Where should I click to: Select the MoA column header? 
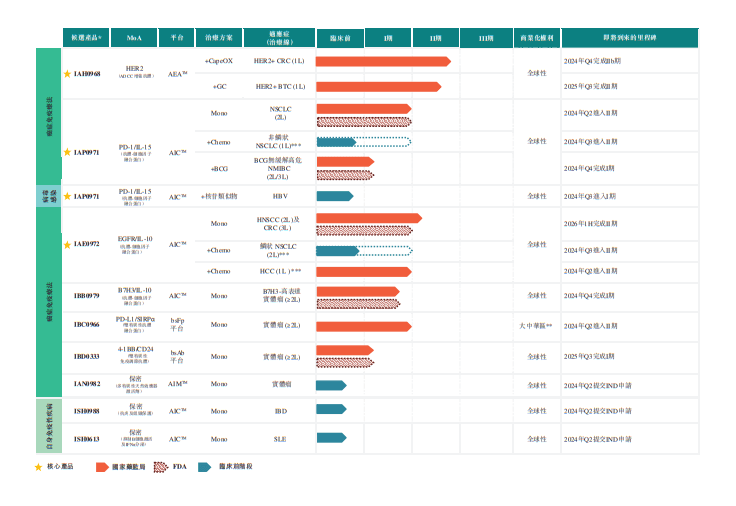(134, 38)
